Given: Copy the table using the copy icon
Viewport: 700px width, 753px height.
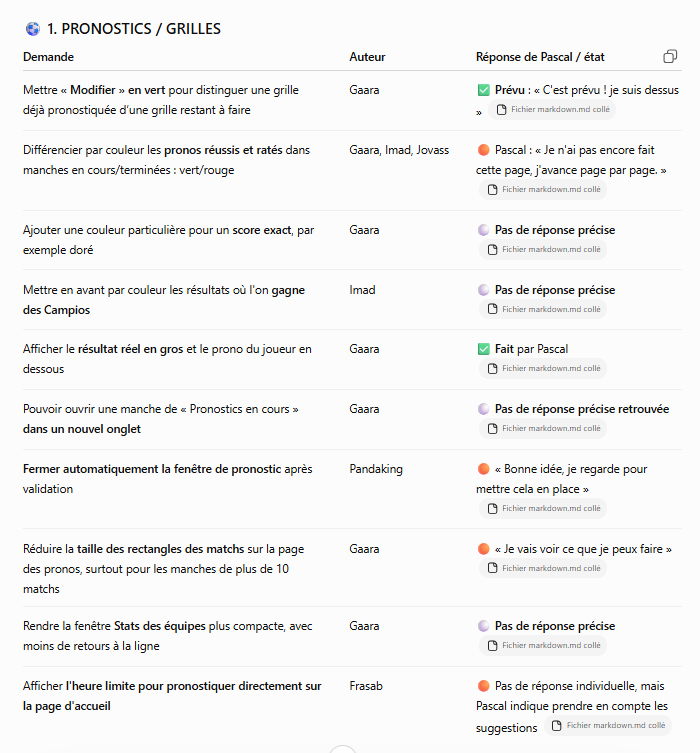Looking at the screenshot, I should 670,57.
